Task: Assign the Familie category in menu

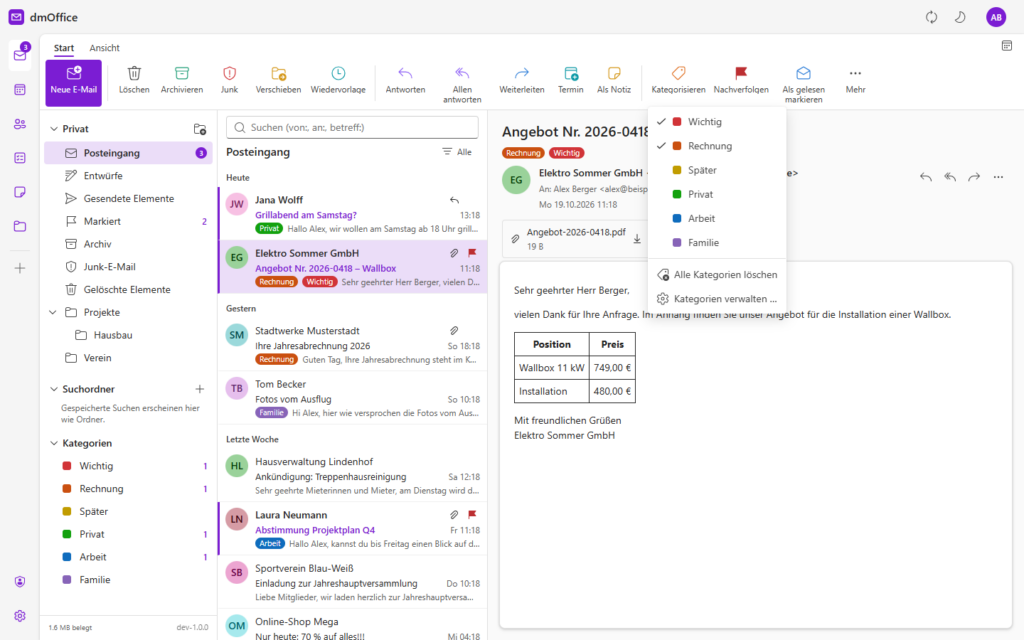Action: tap(716, 242)
